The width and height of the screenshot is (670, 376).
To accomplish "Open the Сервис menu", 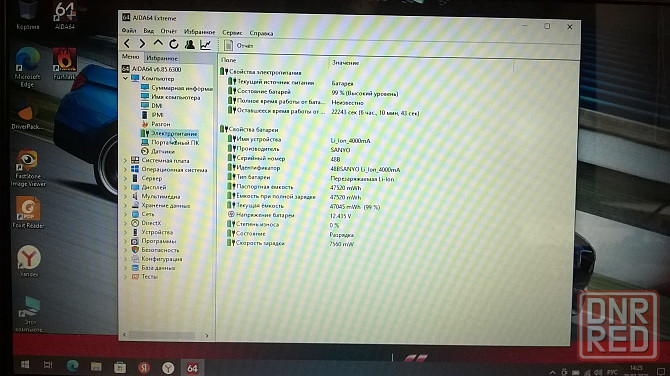I will 232,32.
